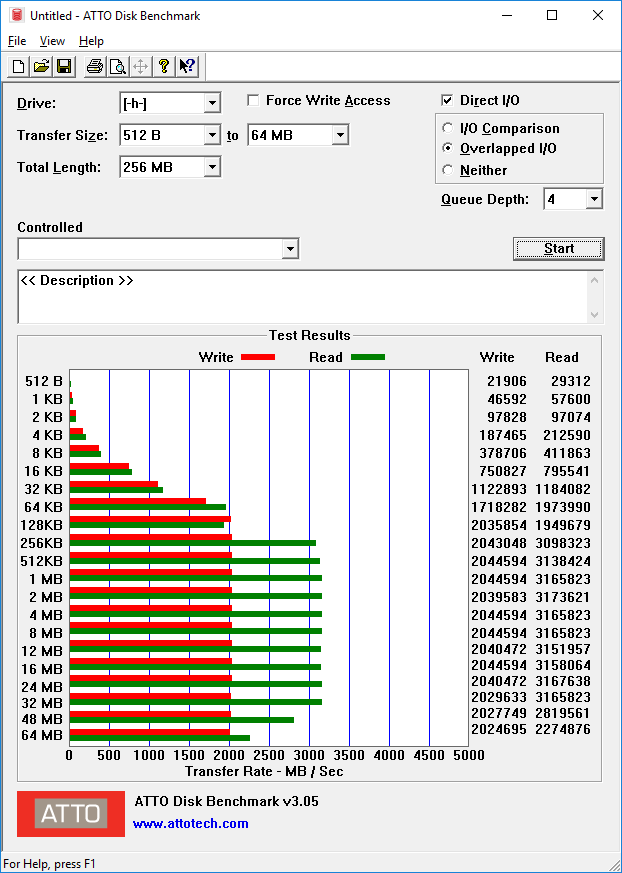
Task: Click the Save floppy disk icon
Action: point(64,67)
